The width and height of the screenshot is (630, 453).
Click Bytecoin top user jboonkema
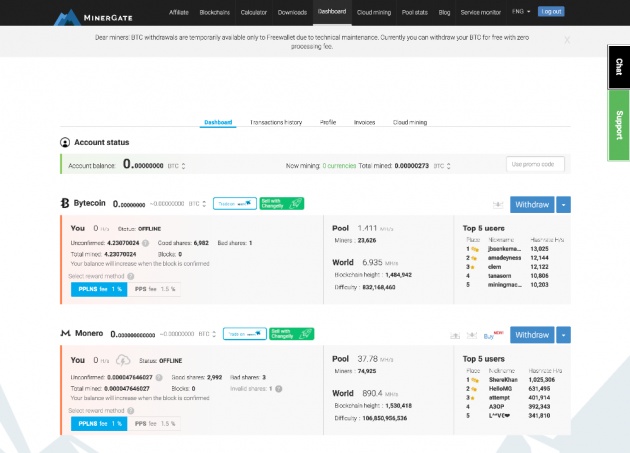tap(505, 249)
